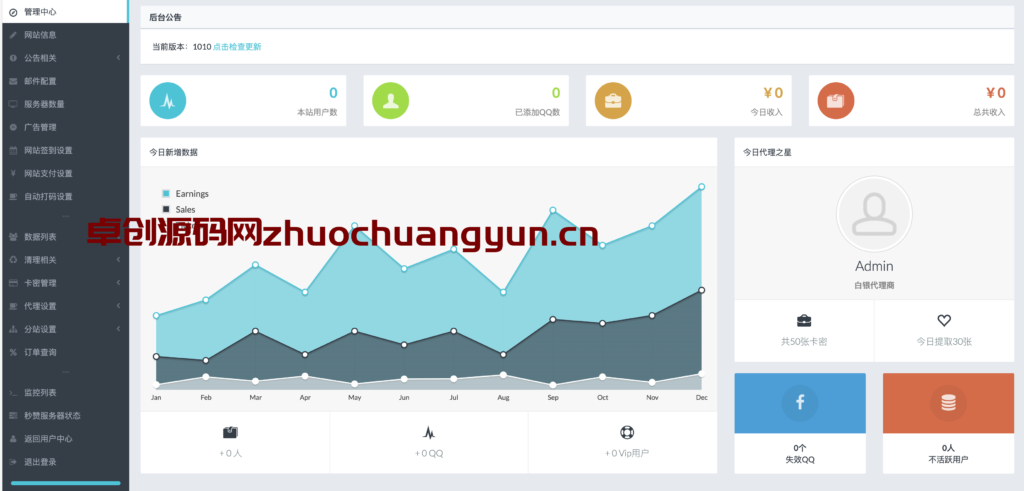Click the user icon beside 返回用户中心
The image size is (1024, 491).
point(13,439)
